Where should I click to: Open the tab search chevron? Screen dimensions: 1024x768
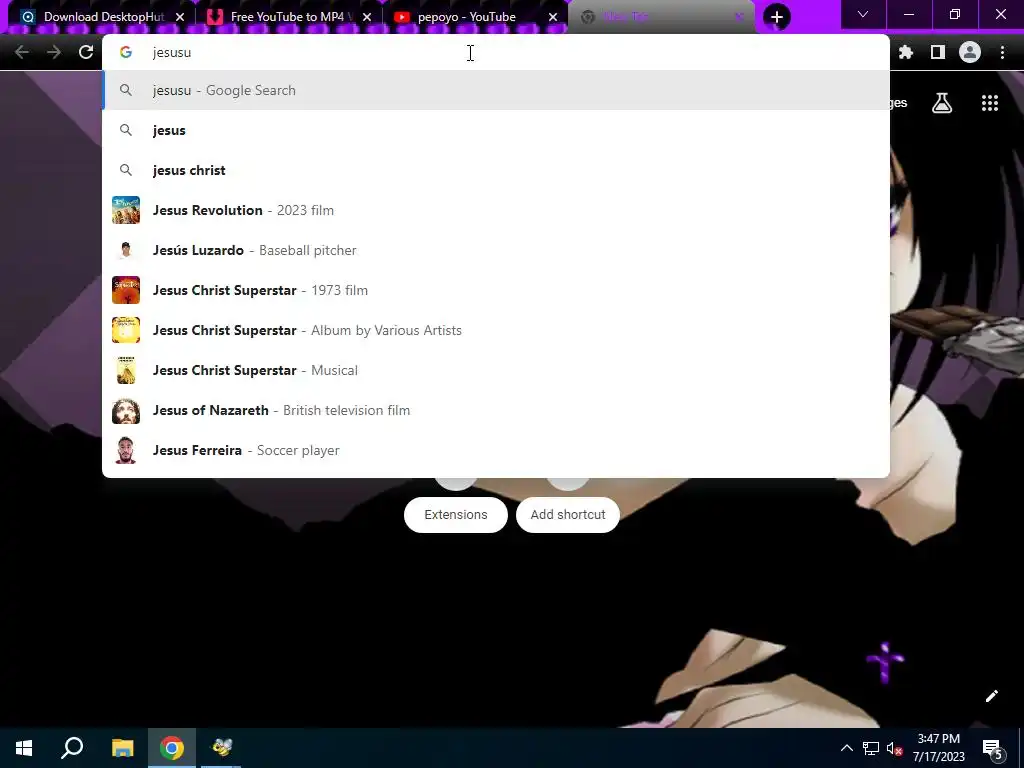[x=863, y=14]
